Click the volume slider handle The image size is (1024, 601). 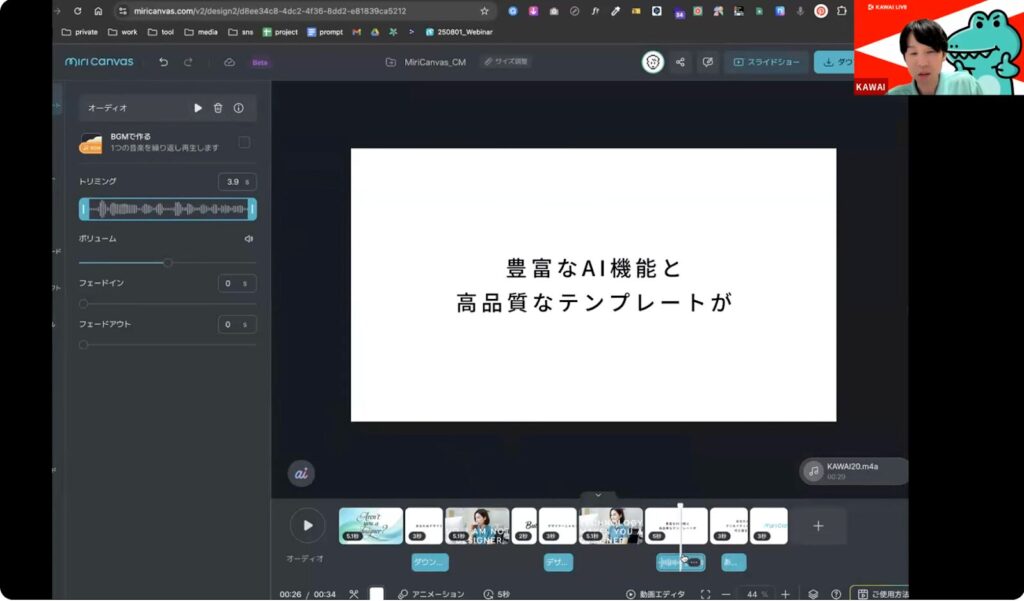point(168,263)
